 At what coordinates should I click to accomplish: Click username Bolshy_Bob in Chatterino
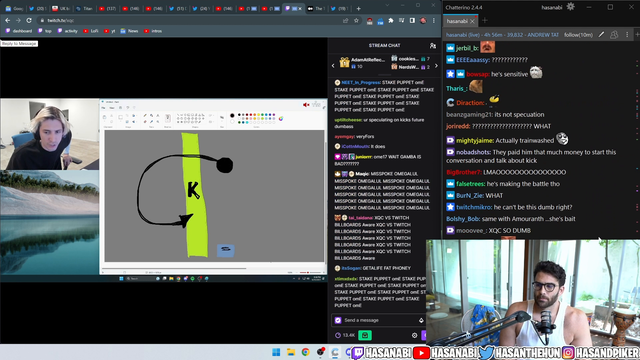click(462, 219)
